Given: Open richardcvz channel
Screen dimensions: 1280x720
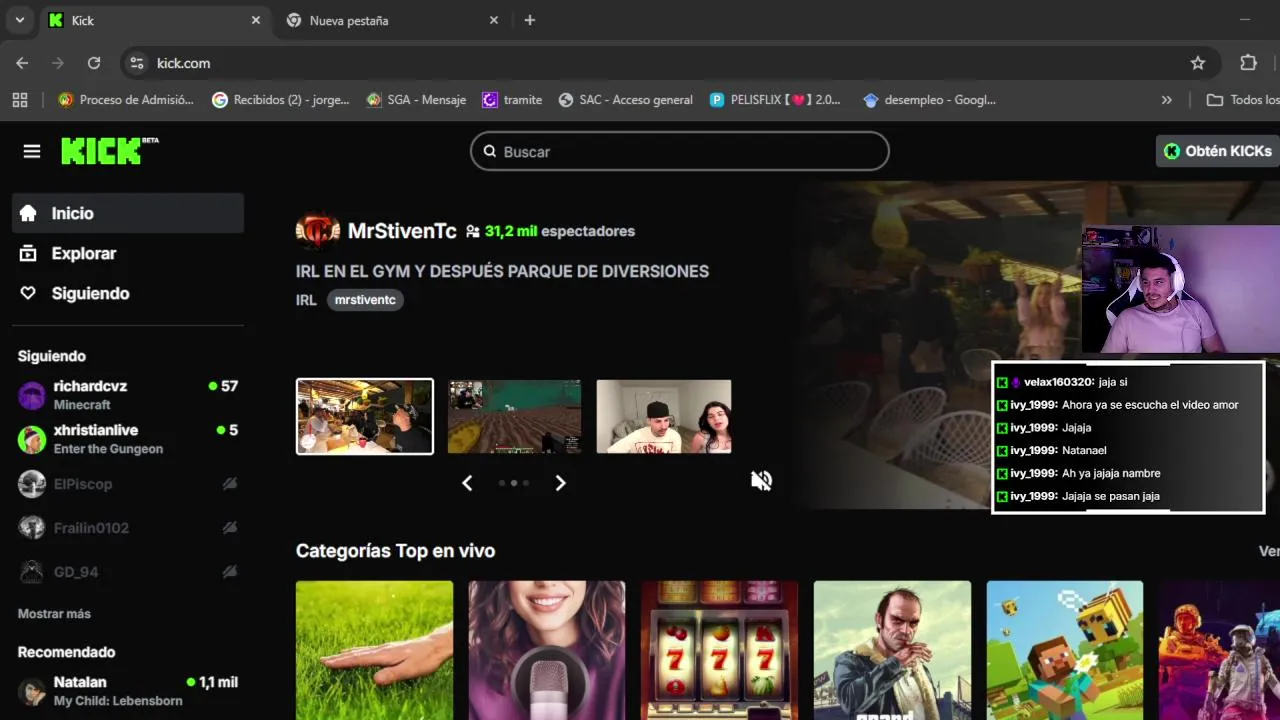Looking at the screenshot, I should pos(128,395).
